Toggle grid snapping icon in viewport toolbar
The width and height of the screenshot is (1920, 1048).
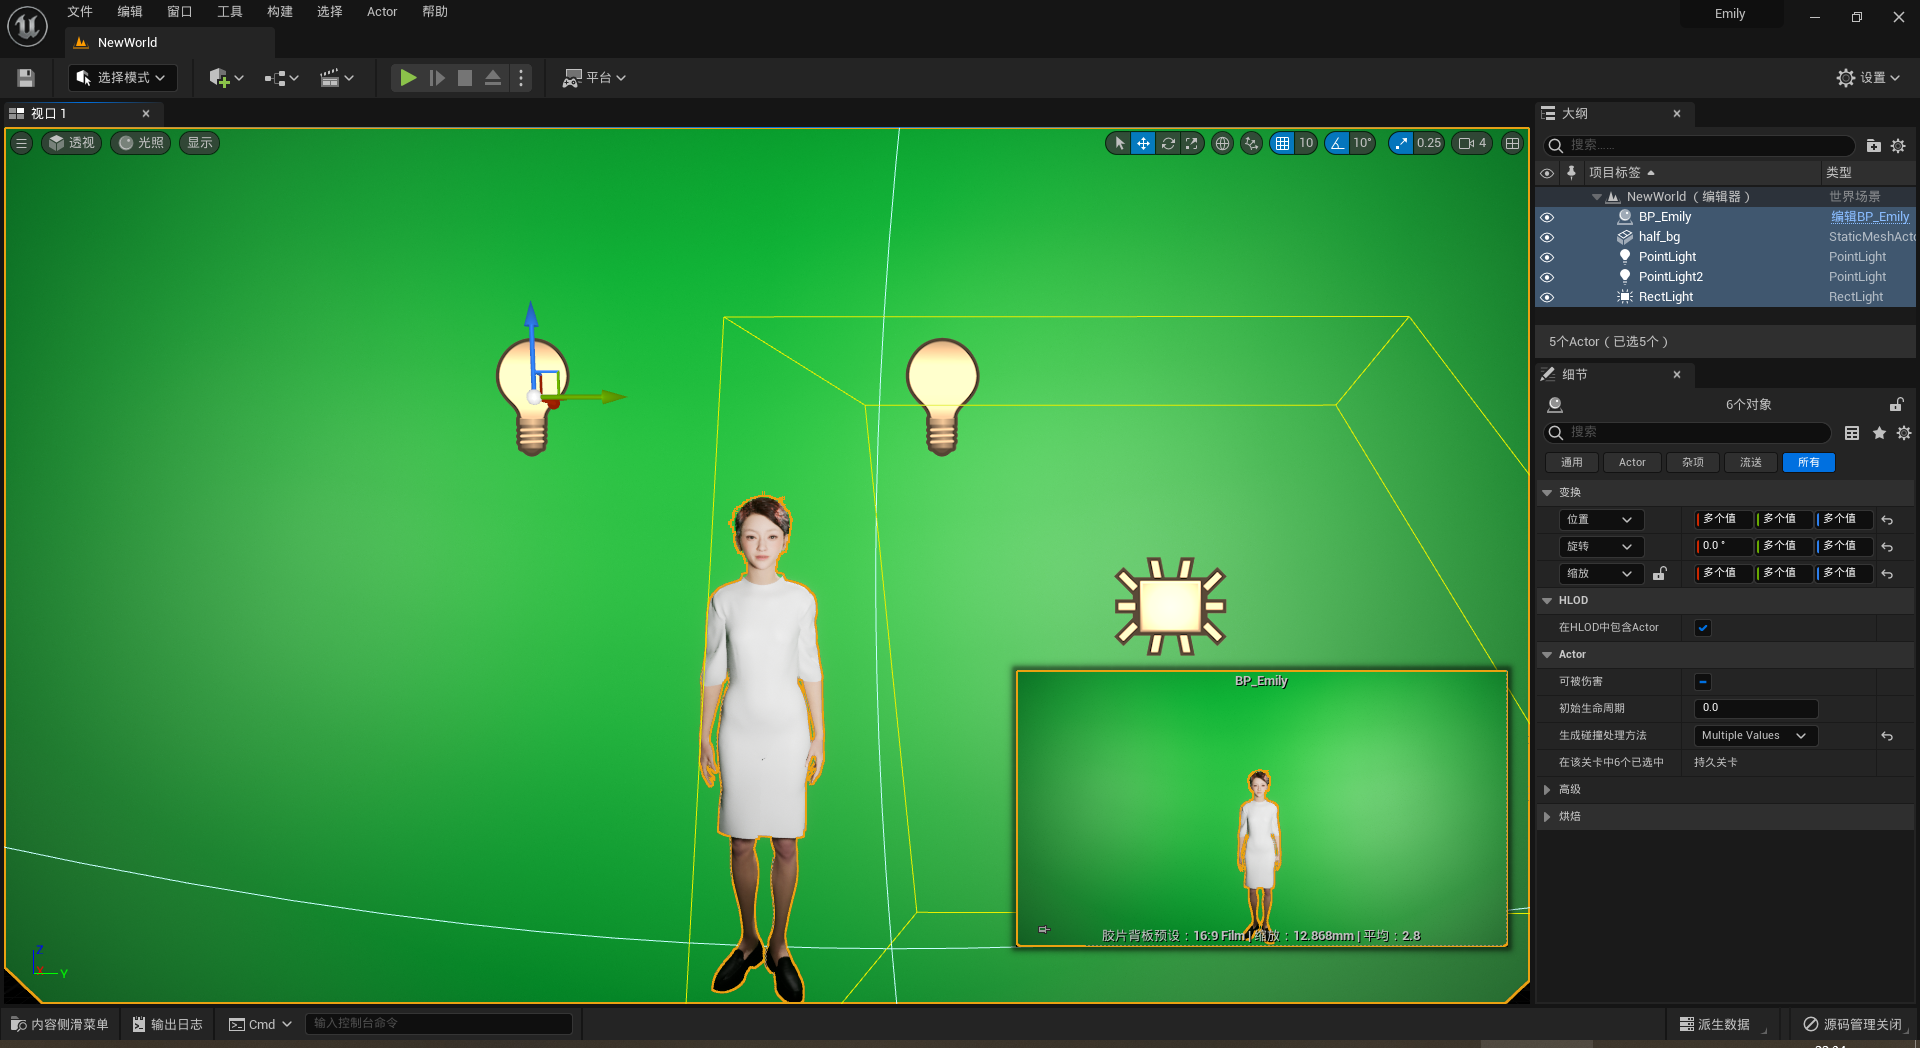coord(1282,143)
